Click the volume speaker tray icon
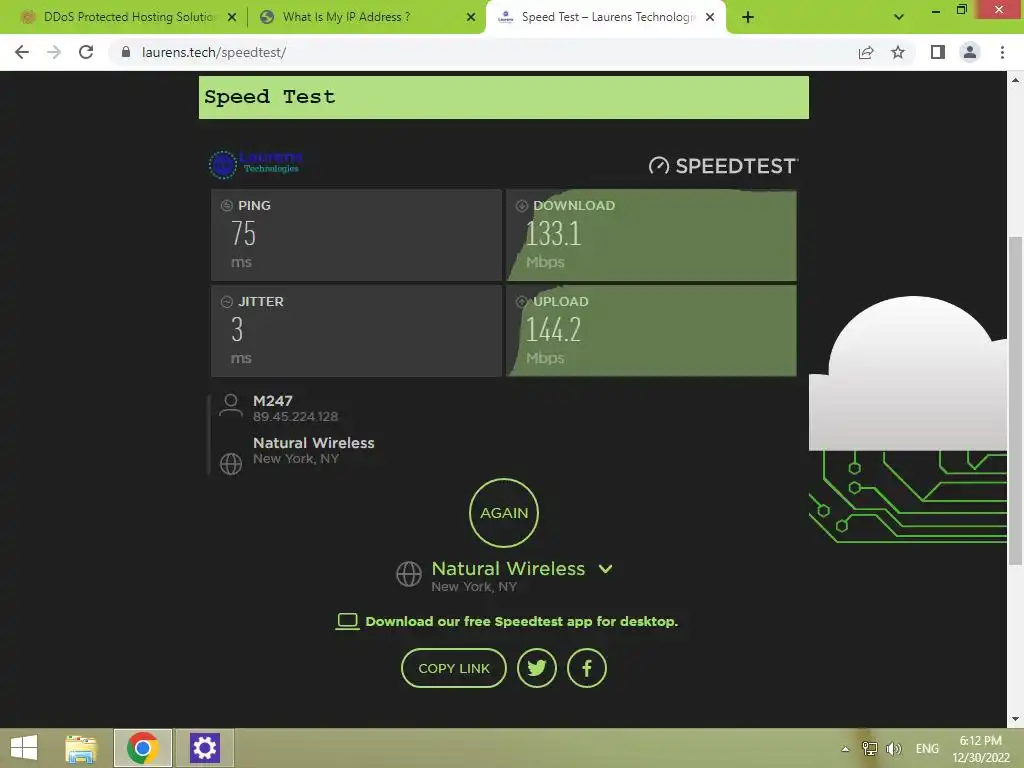This screenshot has width=1024, height=768. (893, 748)
